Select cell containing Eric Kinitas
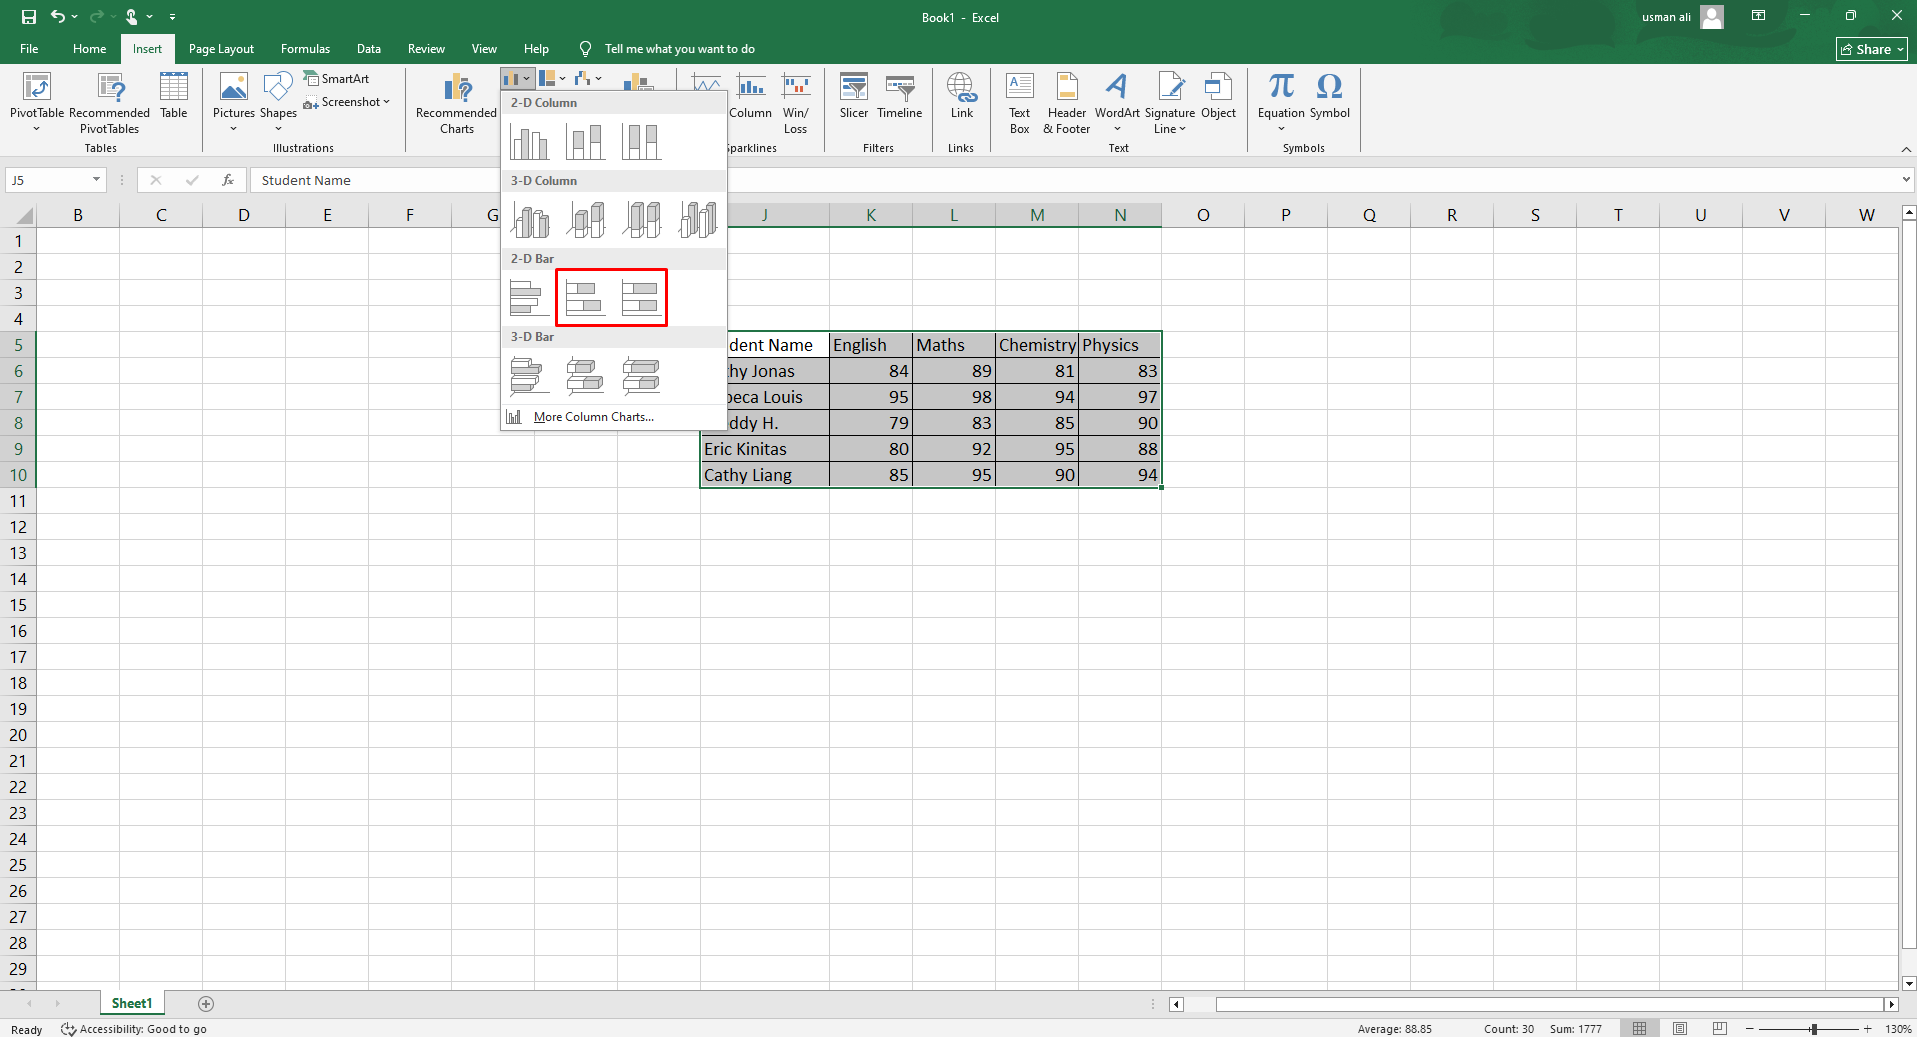 [765, 449]
